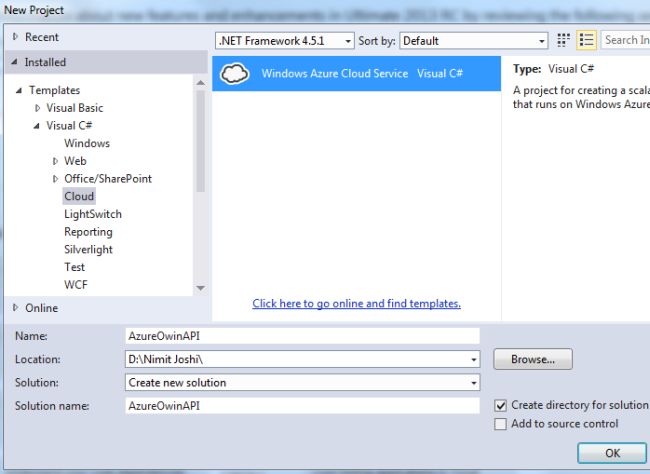Open the Location path dropdown

(473, 360)
